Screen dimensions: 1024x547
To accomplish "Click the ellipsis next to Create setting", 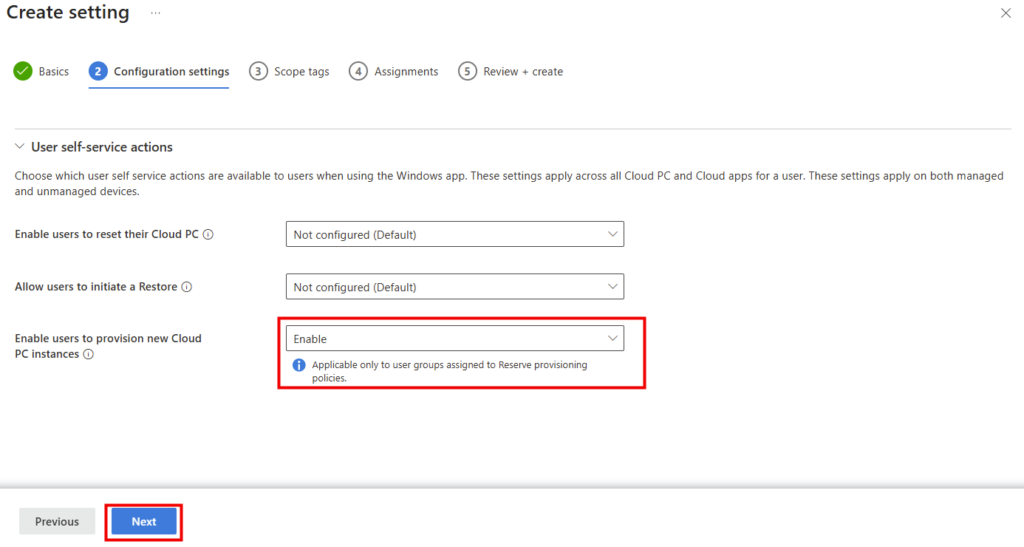I will click(155, 13).
